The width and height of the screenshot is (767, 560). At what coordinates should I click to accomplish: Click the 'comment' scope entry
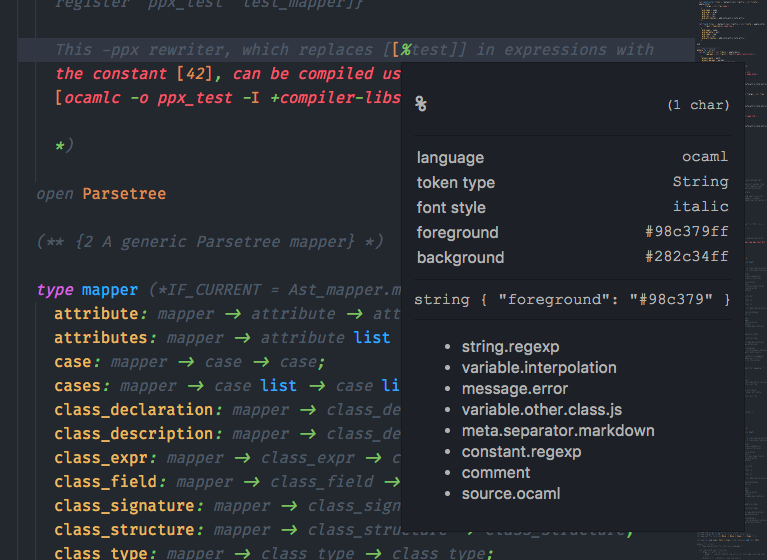click(496, 473)
